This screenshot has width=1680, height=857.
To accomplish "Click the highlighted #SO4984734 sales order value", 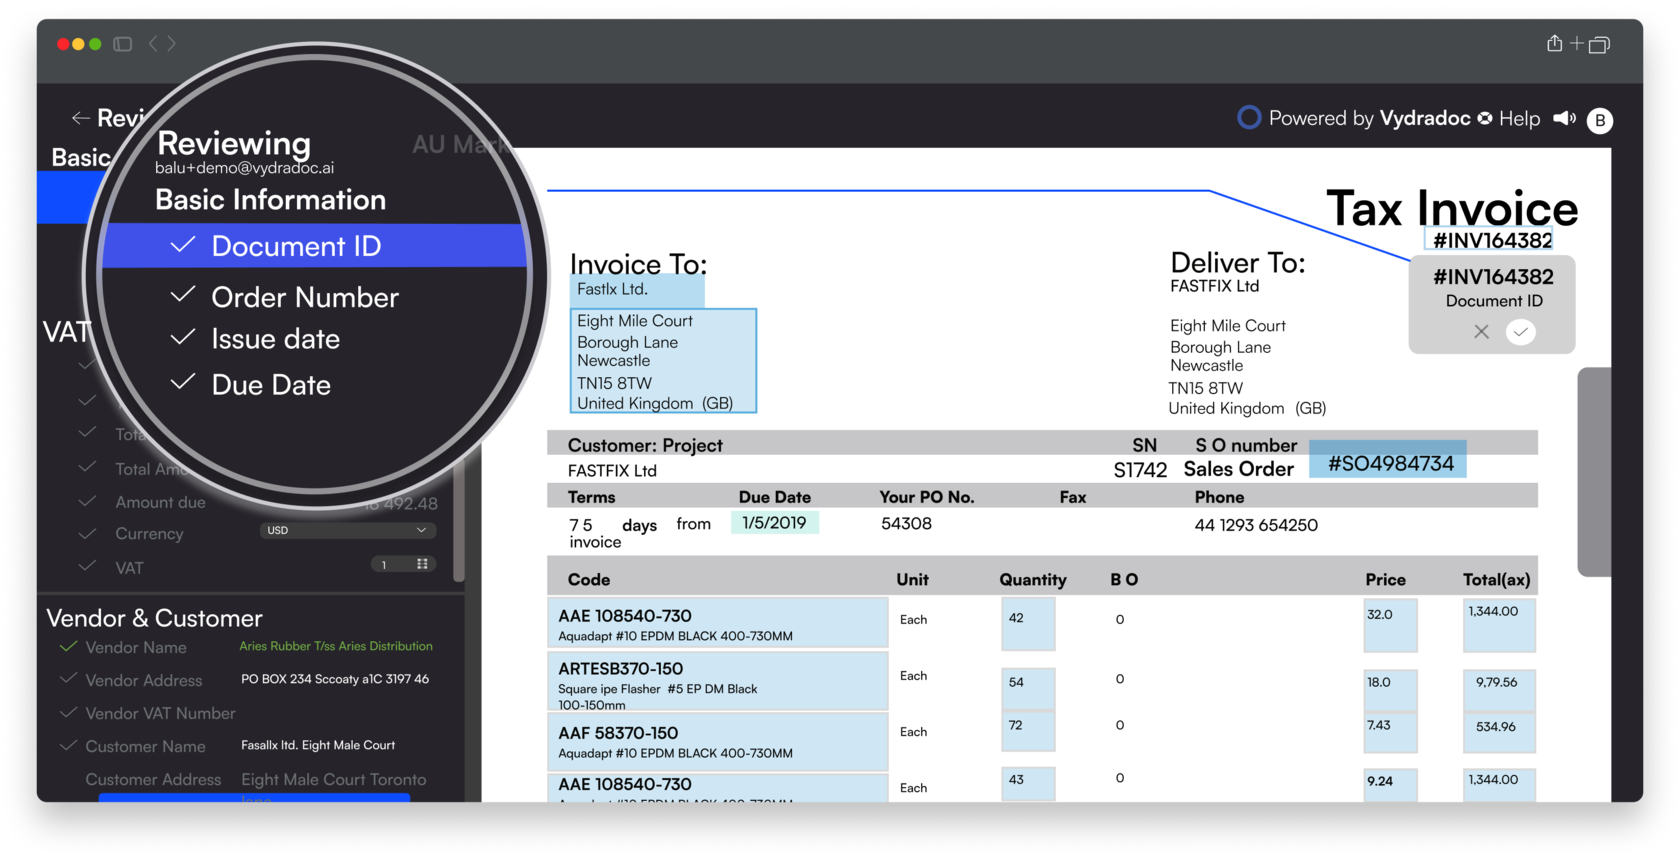I will tap(1389, 463).
